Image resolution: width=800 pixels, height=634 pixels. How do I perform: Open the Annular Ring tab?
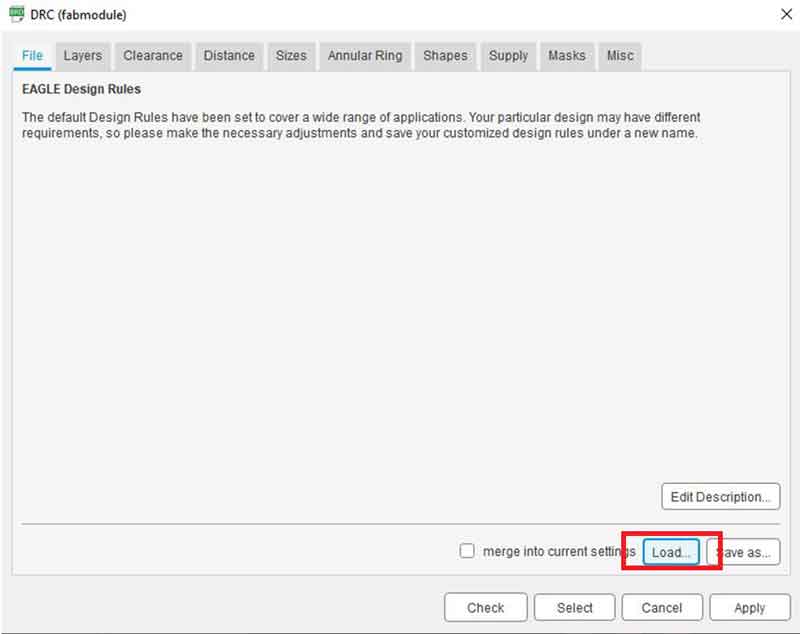tap(365, 56)
